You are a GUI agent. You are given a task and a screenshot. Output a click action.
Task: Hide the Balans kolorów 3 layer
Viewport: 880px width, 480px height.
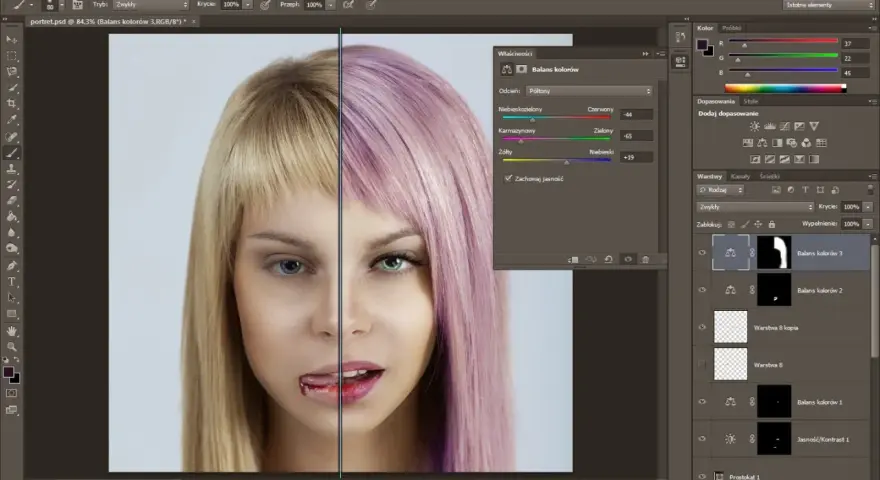[702, 253]
